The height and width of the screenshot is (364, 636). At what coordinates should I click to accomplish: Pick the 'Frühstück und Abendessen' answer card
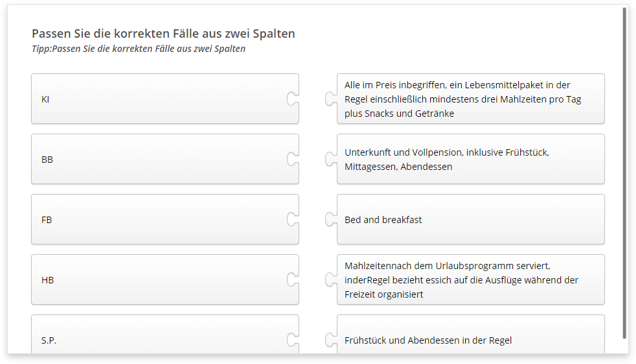pos(471,334)
